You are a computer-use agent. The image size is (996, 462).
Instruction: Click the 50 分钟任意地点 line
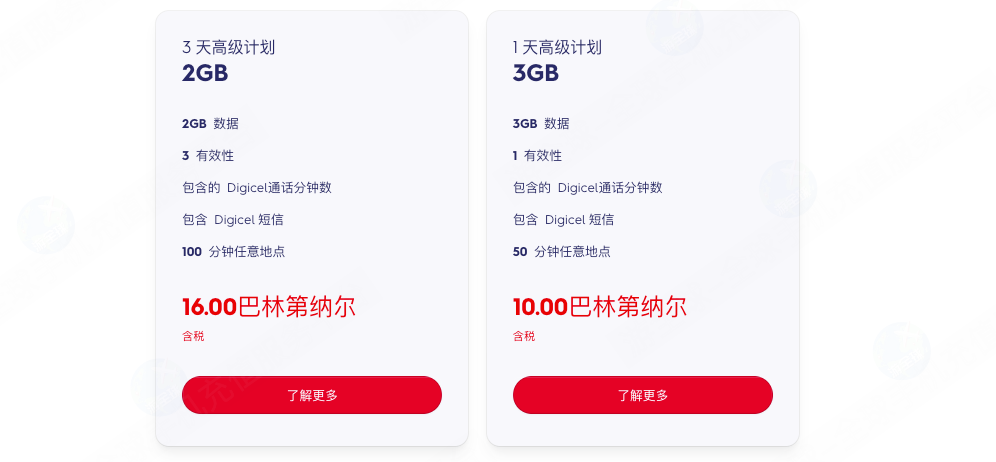[x=562, y=252]
